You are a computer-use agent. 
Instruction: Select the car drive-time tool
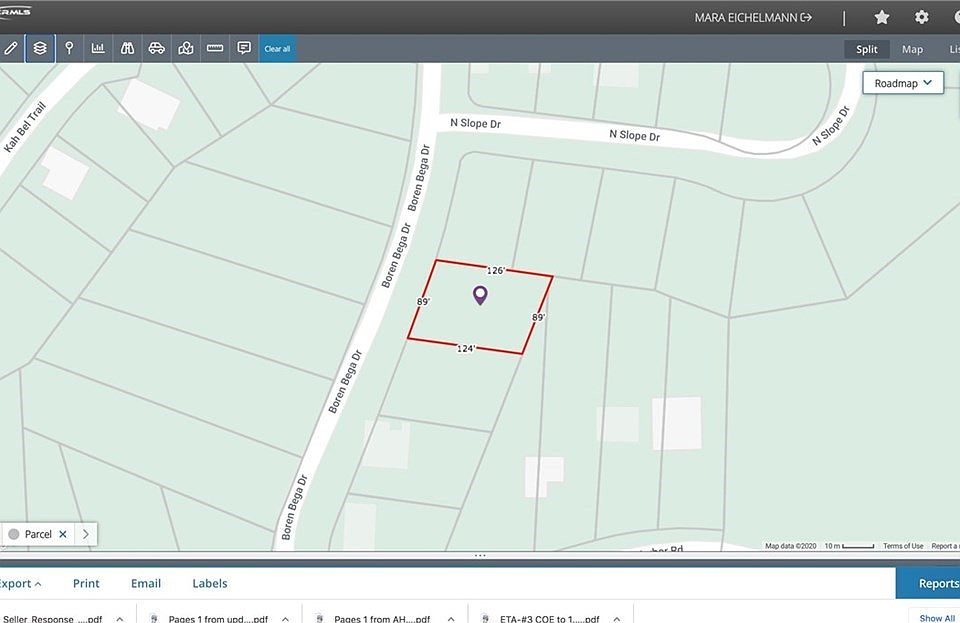(157, 48)
